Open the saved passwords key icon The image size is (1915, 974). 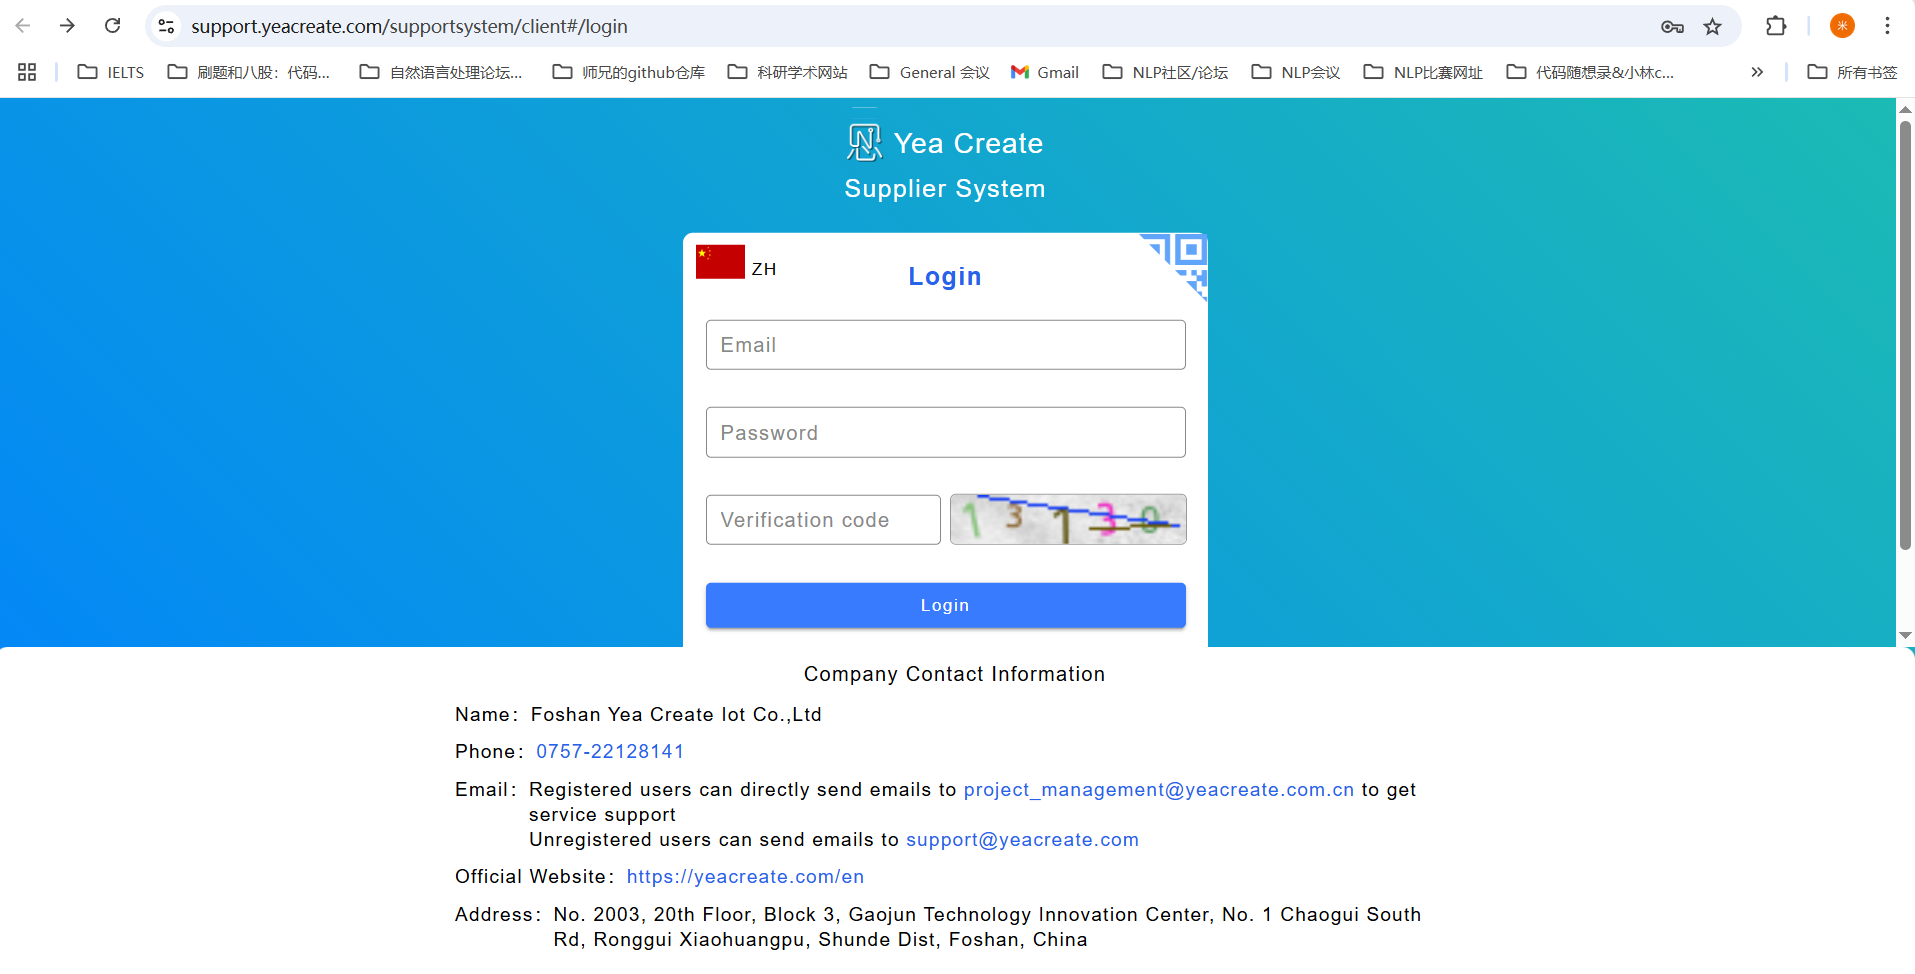point(1672,27)
